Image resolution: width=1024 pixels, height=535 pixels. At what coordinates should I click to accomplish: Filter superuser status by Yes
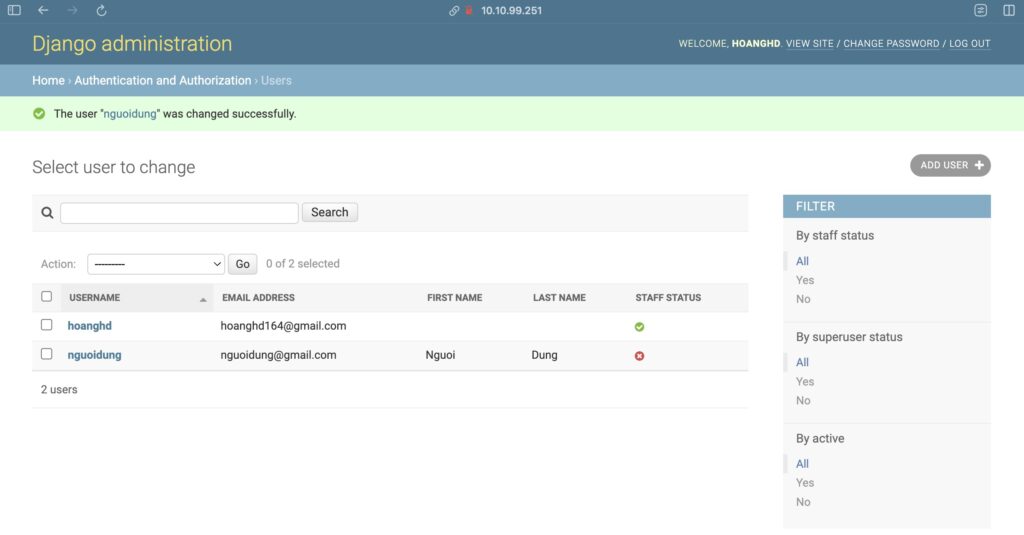tap(805, 381)
